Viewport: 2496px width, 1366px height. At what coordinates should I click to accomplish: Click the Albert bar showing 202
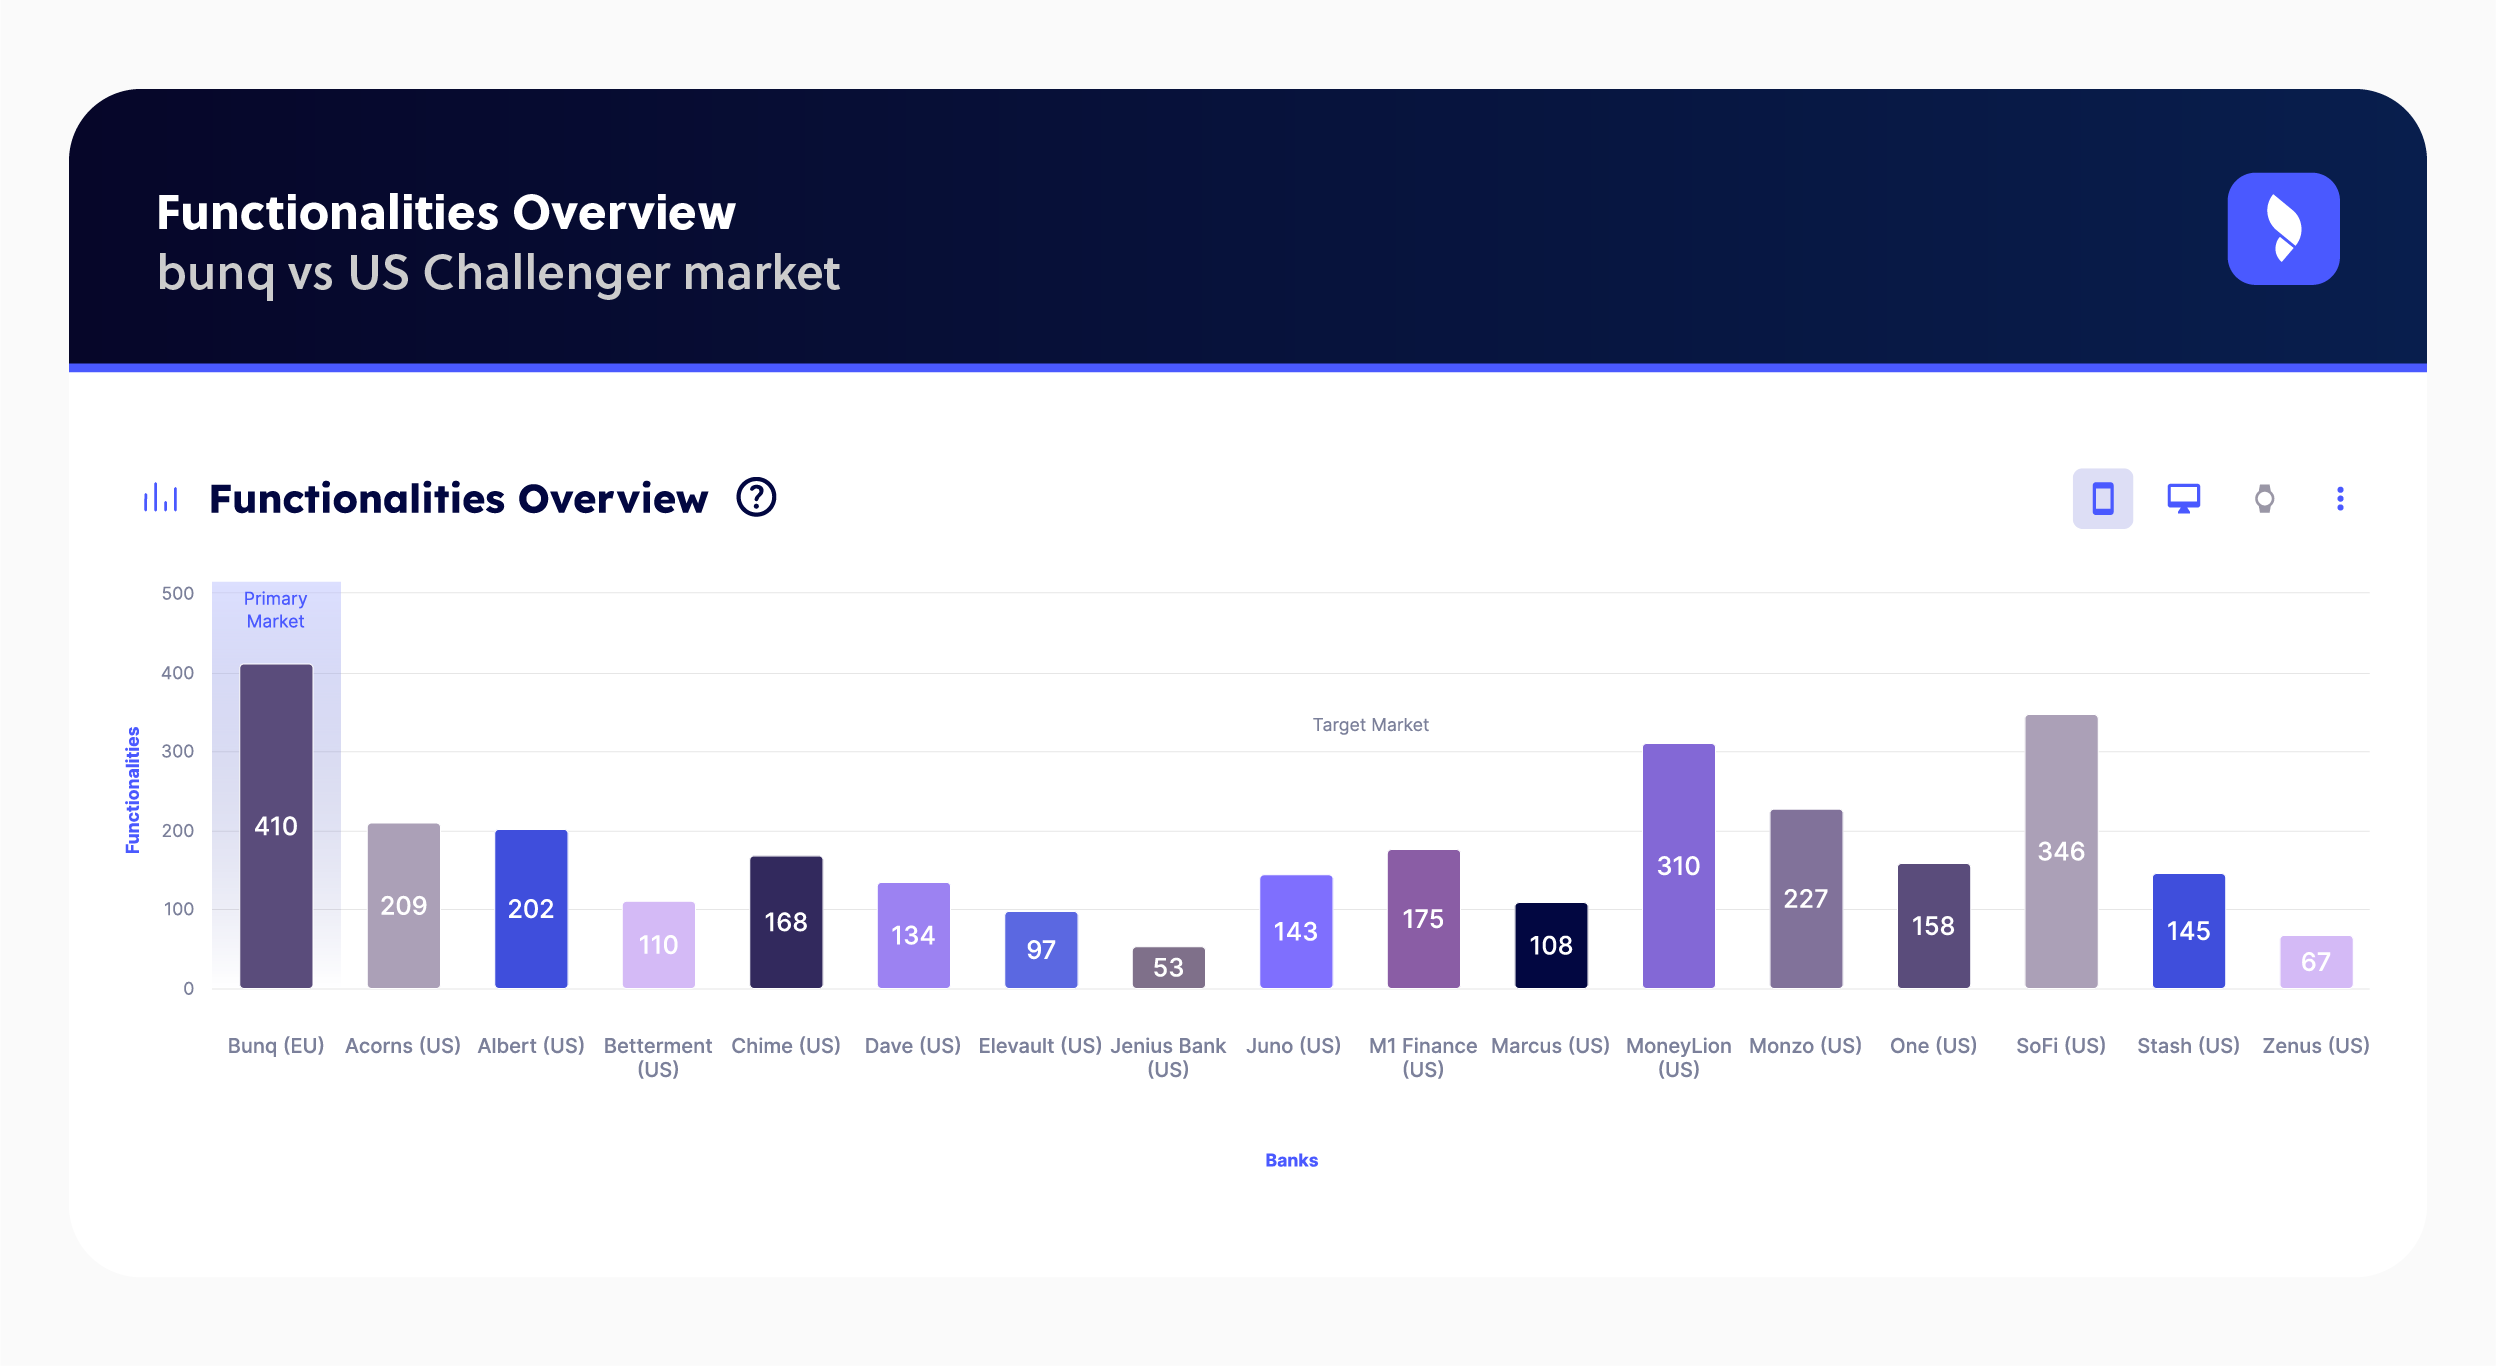pos(531,909)
